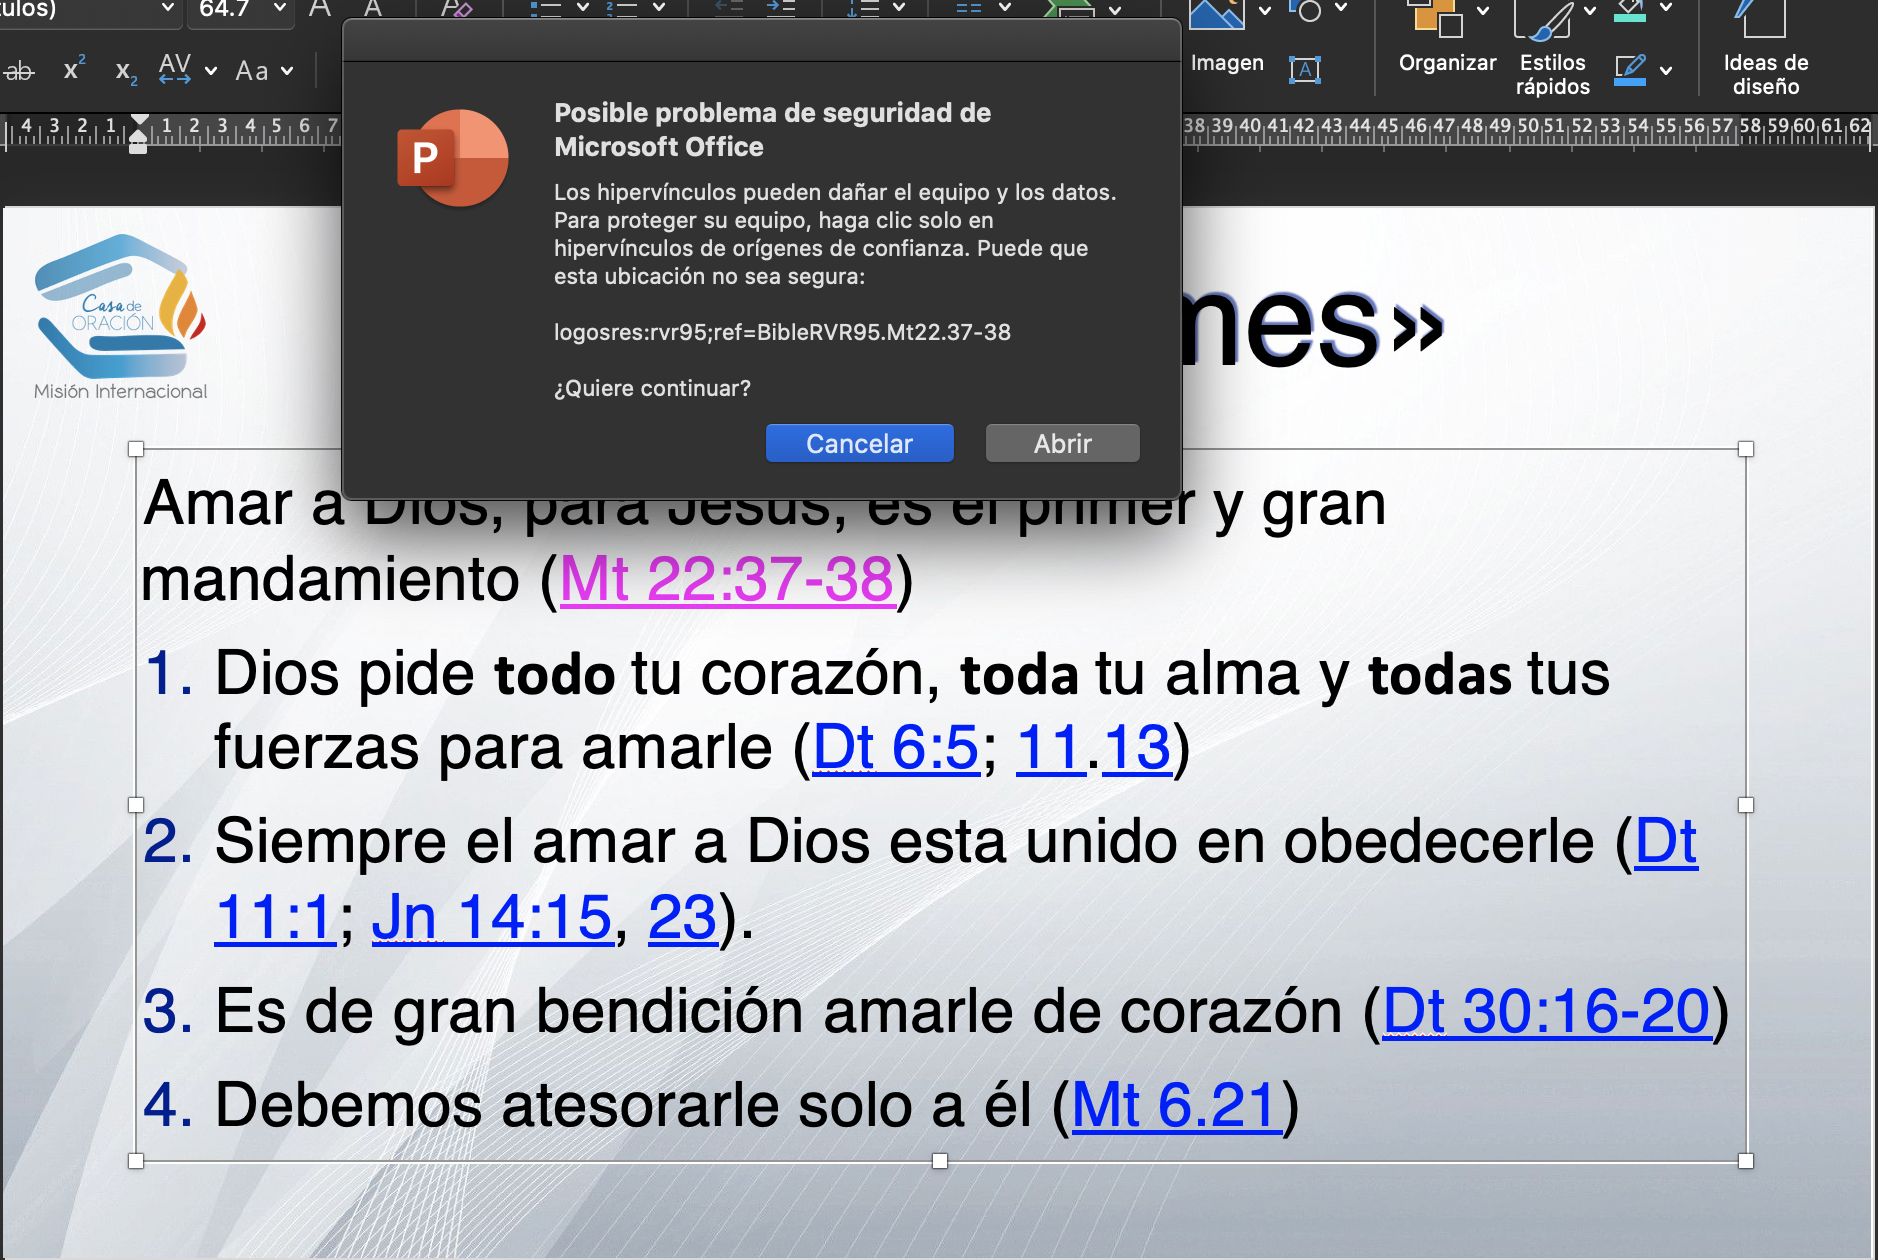Open the Dt 30:16-20 hyperlink
1878x1260 pixels.
point(1547,1011)
